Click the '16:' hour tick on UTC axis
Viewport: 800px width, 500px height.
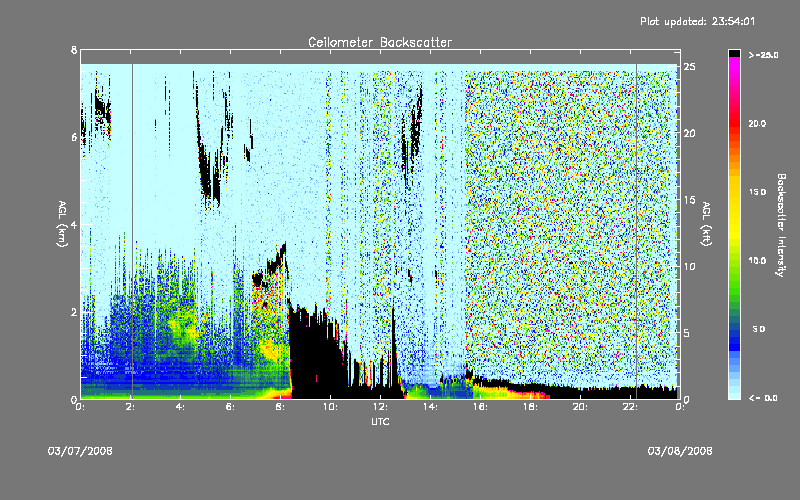click(x=481, y=407)
